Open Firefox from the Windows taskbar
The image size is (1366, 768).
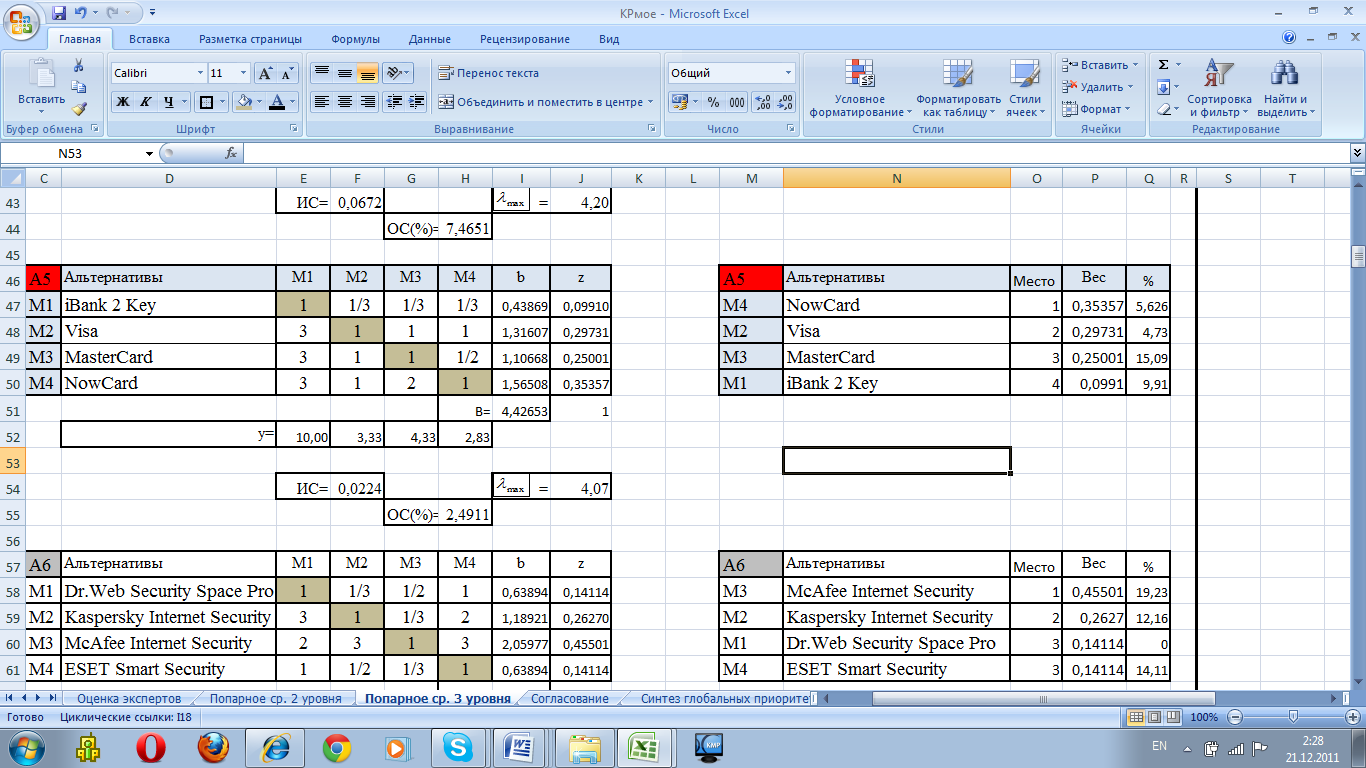213,746
